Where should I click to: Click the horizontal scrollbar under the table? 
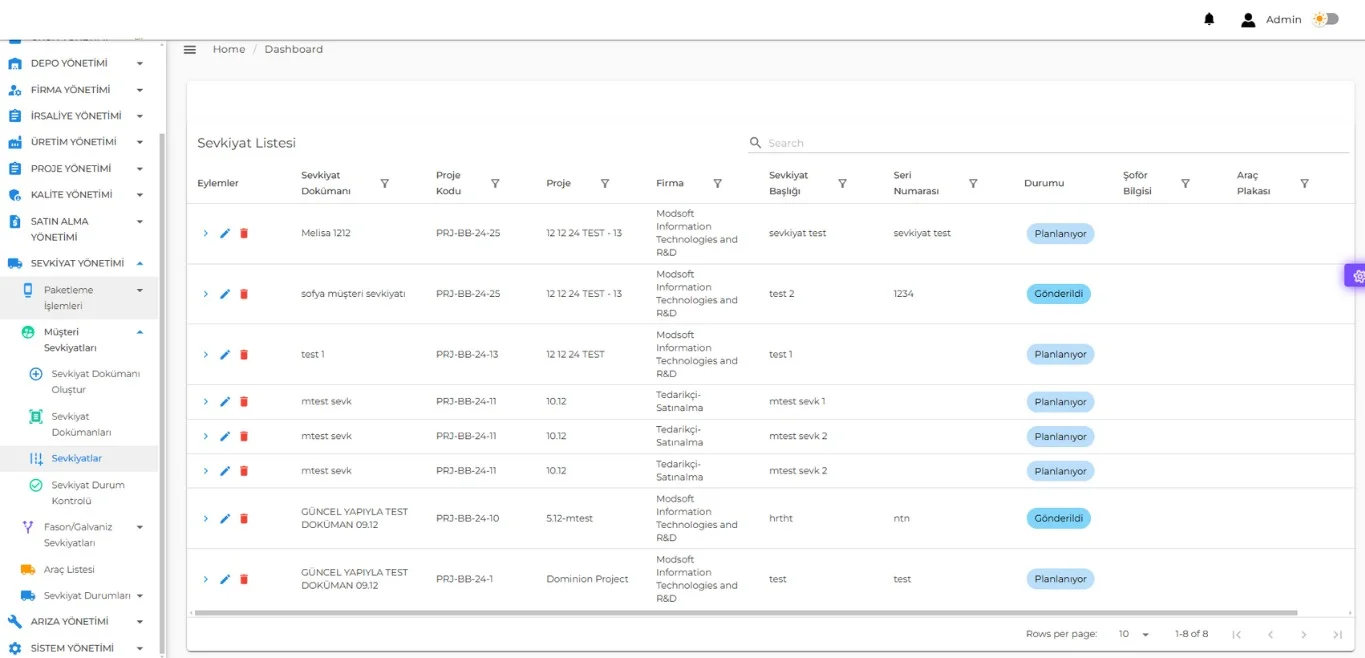click(746, 612)
